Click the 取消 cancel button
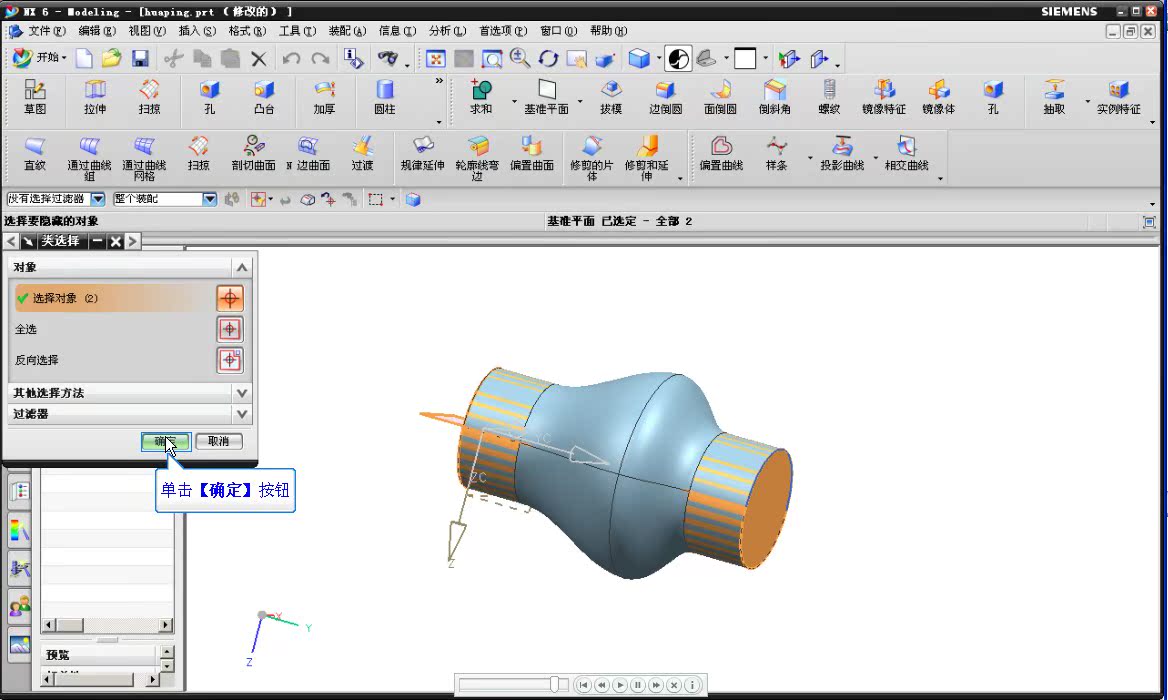 (218, 442)
